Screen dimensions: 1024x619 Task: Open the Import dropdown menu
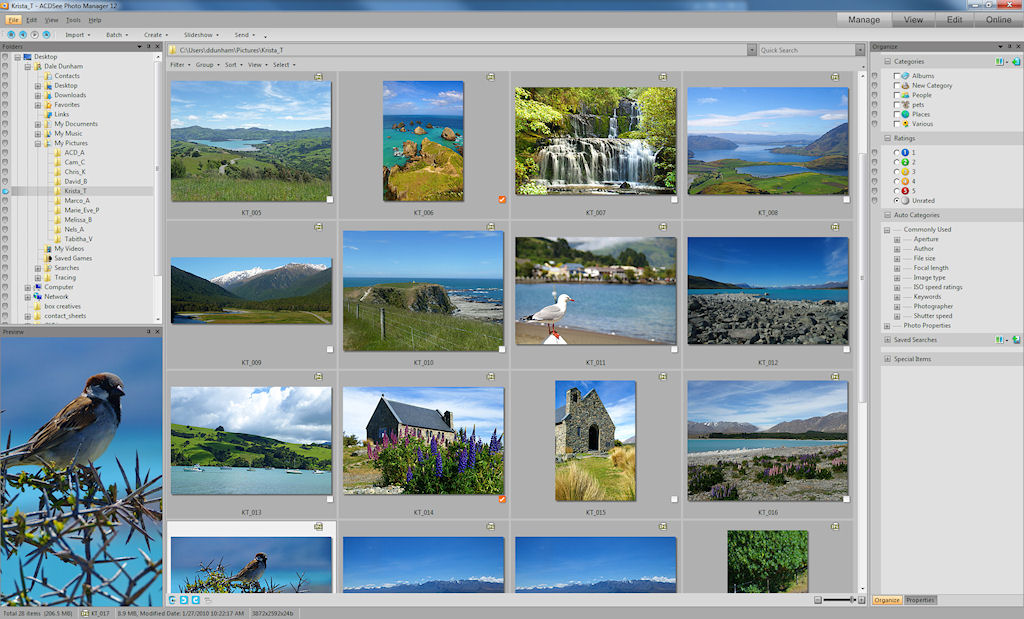pyautogui.click(x=78, y=35)
